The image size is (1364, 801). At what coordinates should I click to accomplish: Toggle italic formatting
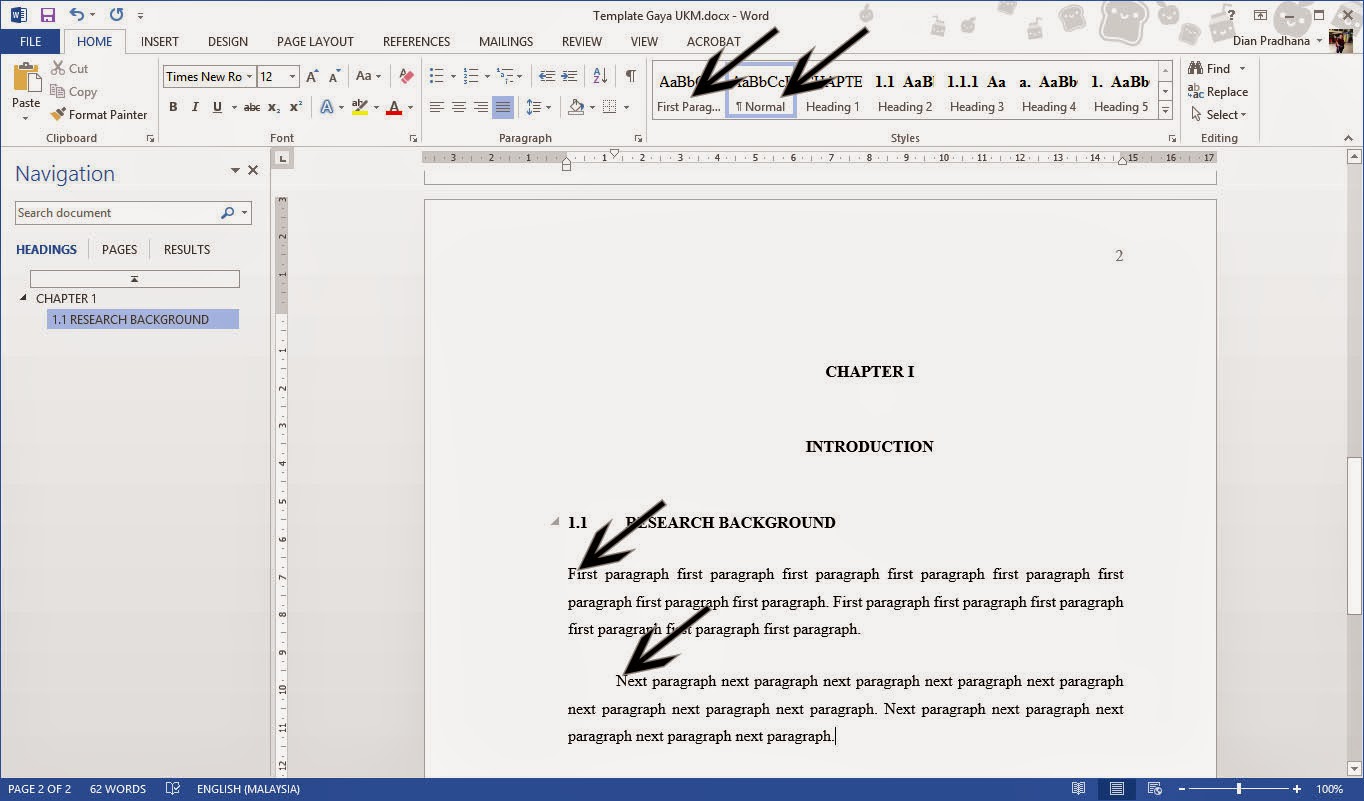pyautogui.click(x=195, y=107)
